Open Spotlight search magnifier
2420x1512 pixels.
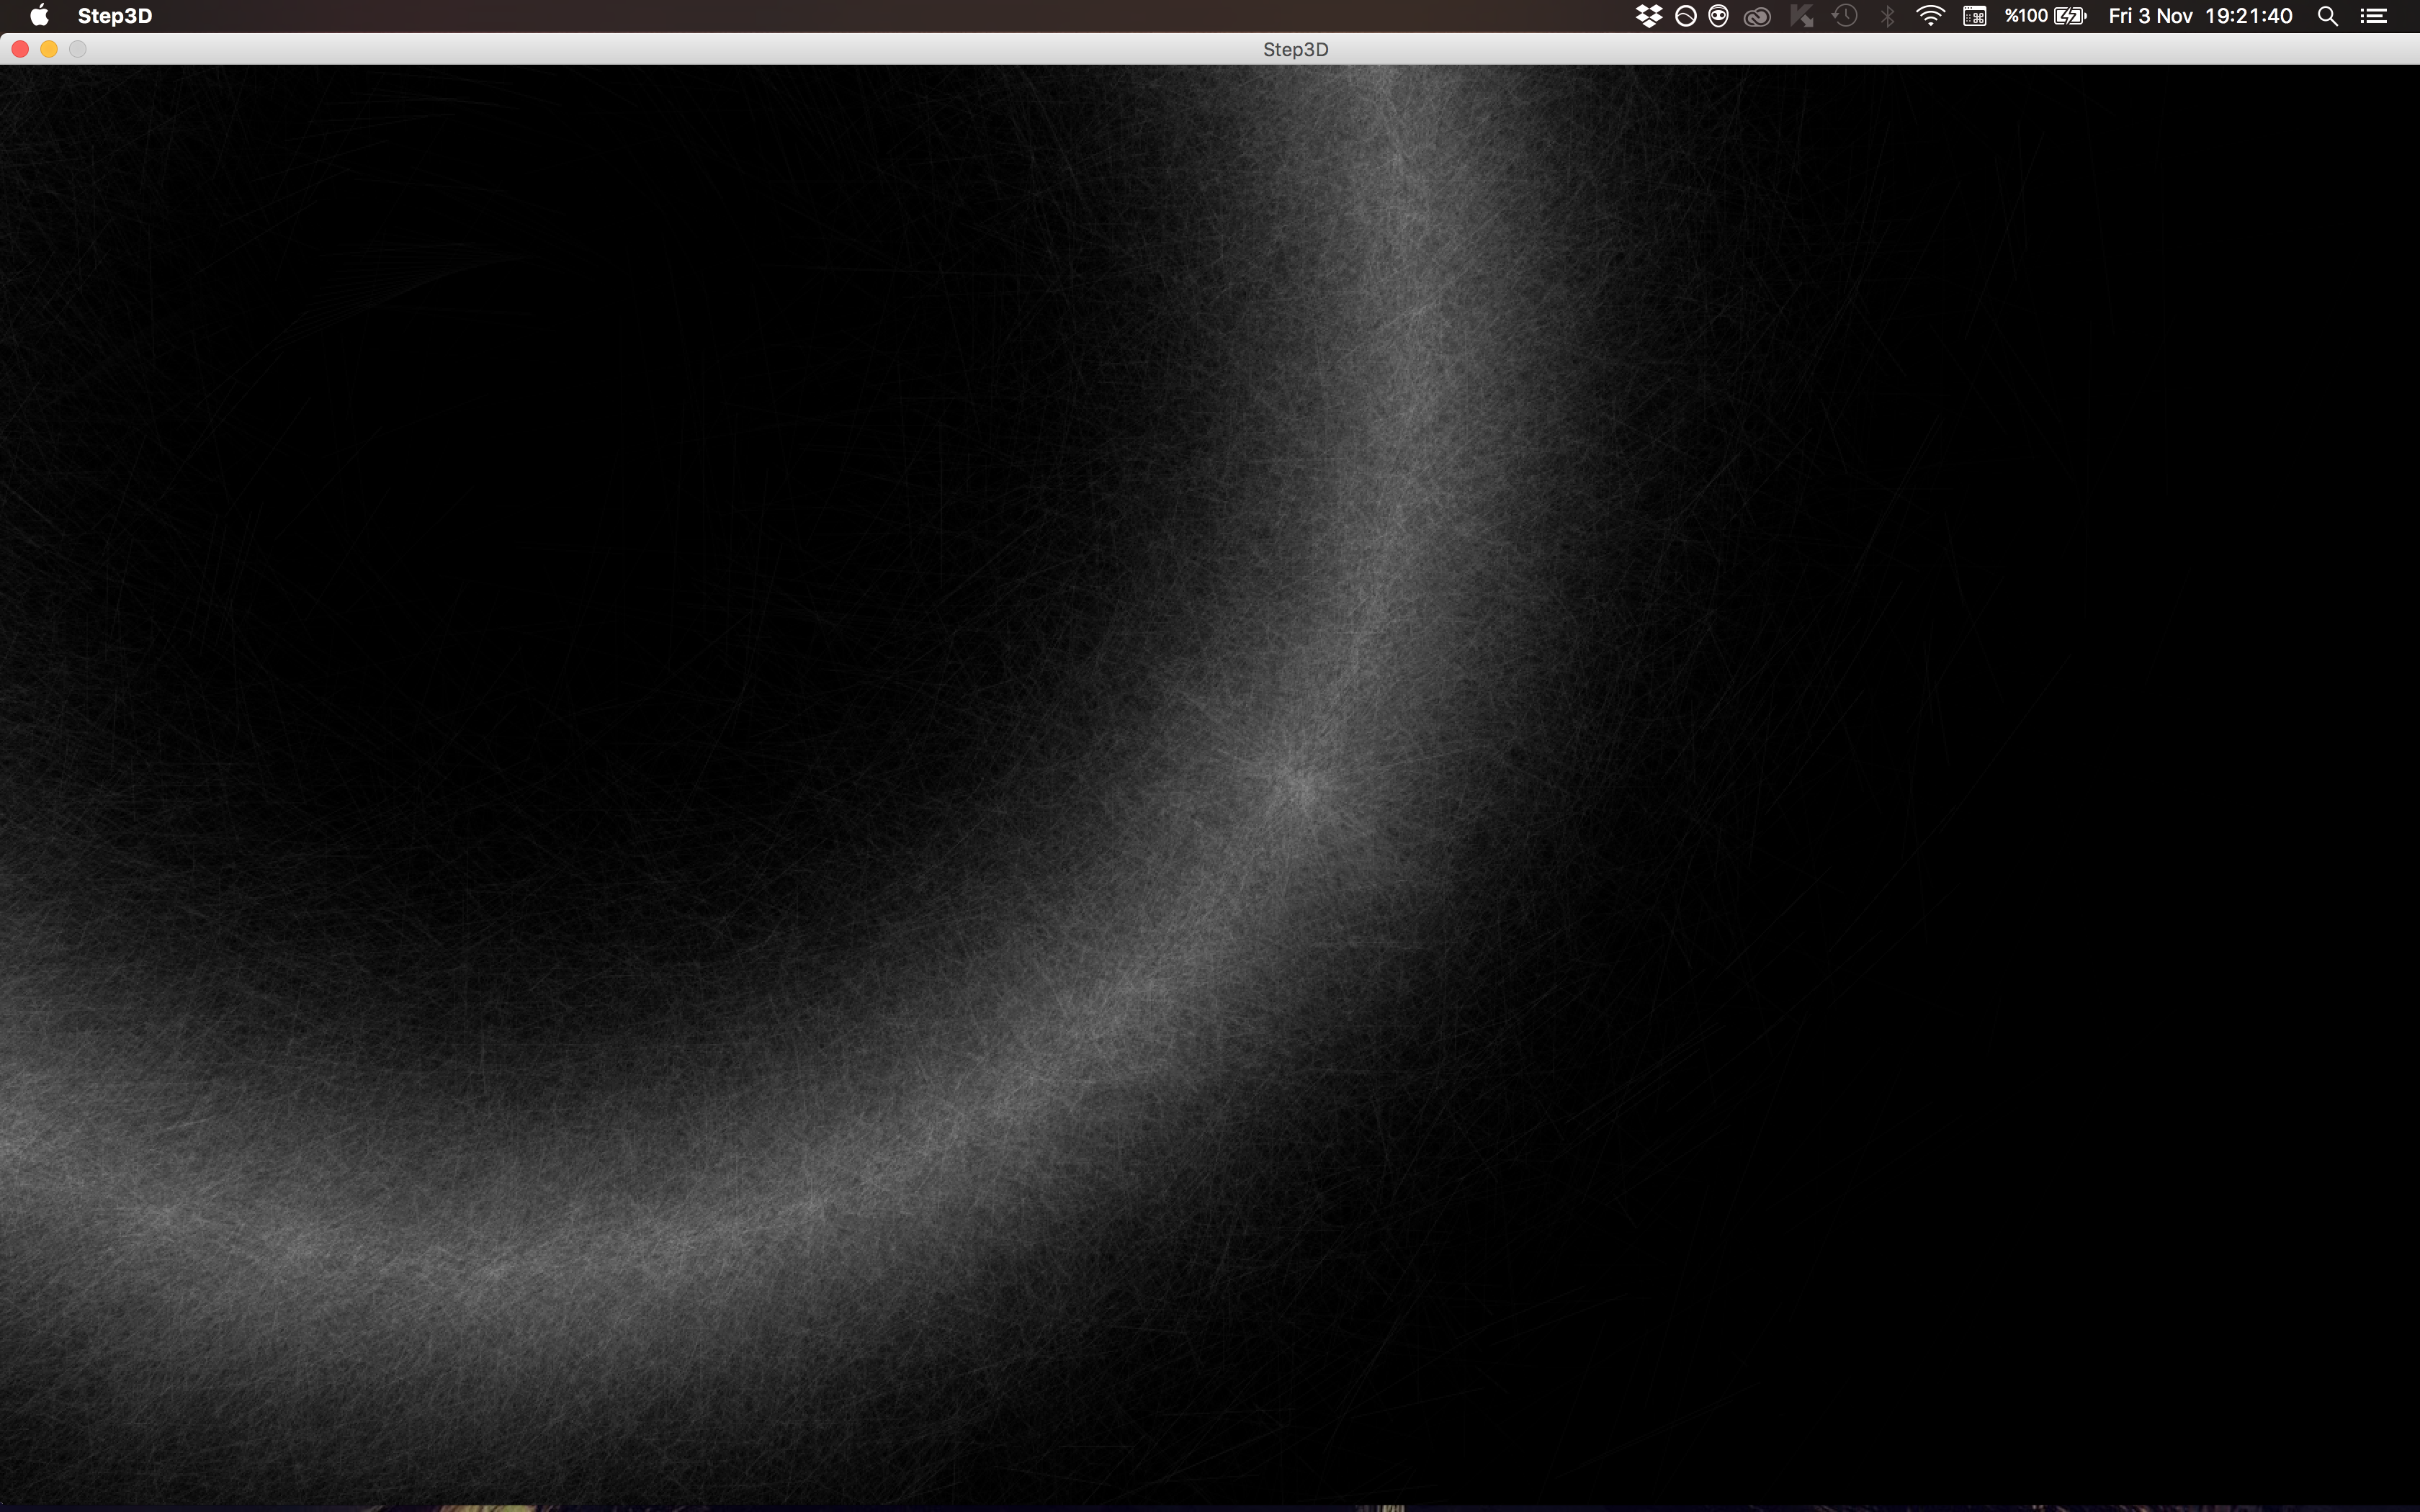pos(2328,16)
